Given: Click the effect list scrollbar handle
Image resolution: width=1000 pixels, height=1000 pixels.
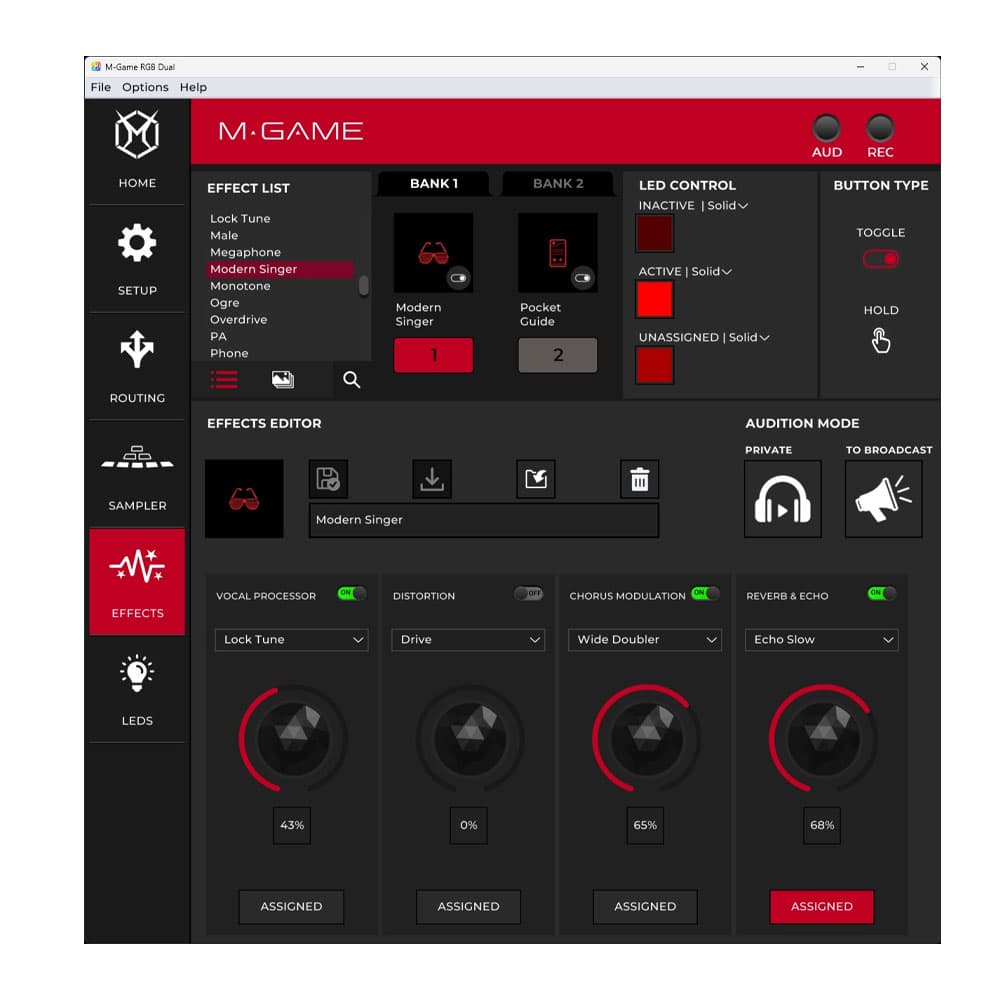Looking at the screenshot, I should (x=364, y=286).
